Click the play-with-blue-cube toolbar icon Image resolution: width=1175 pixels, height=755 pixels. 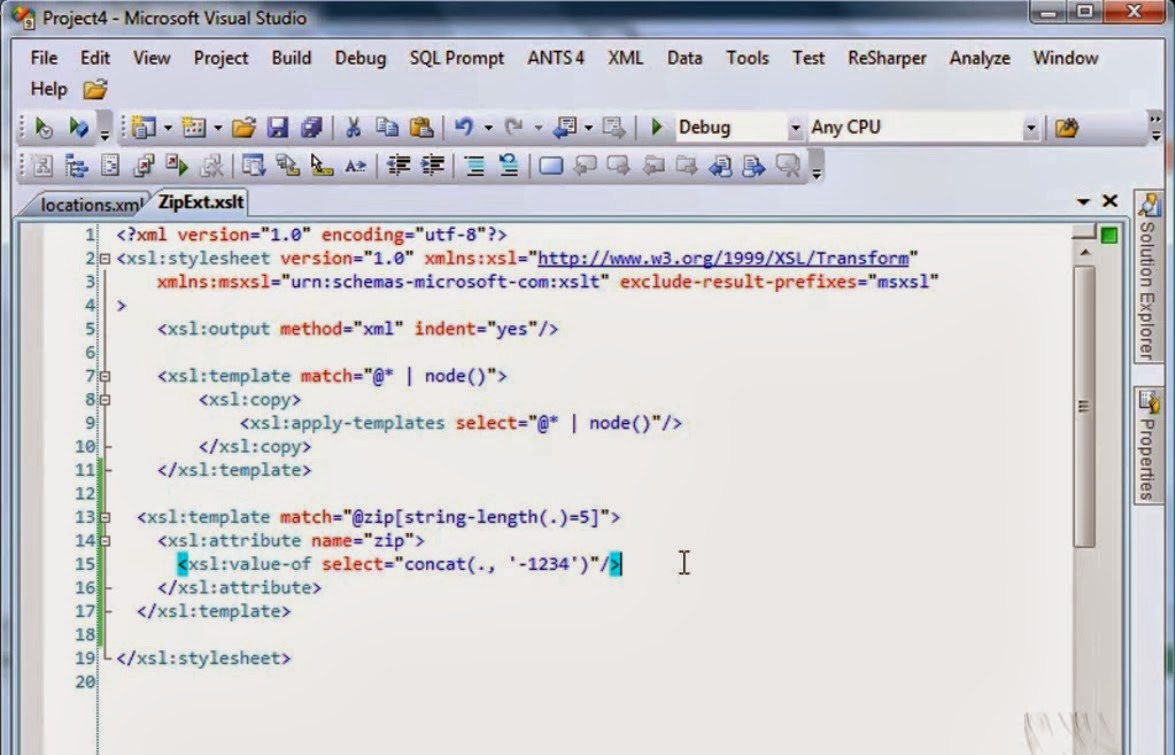click(78, 127)
